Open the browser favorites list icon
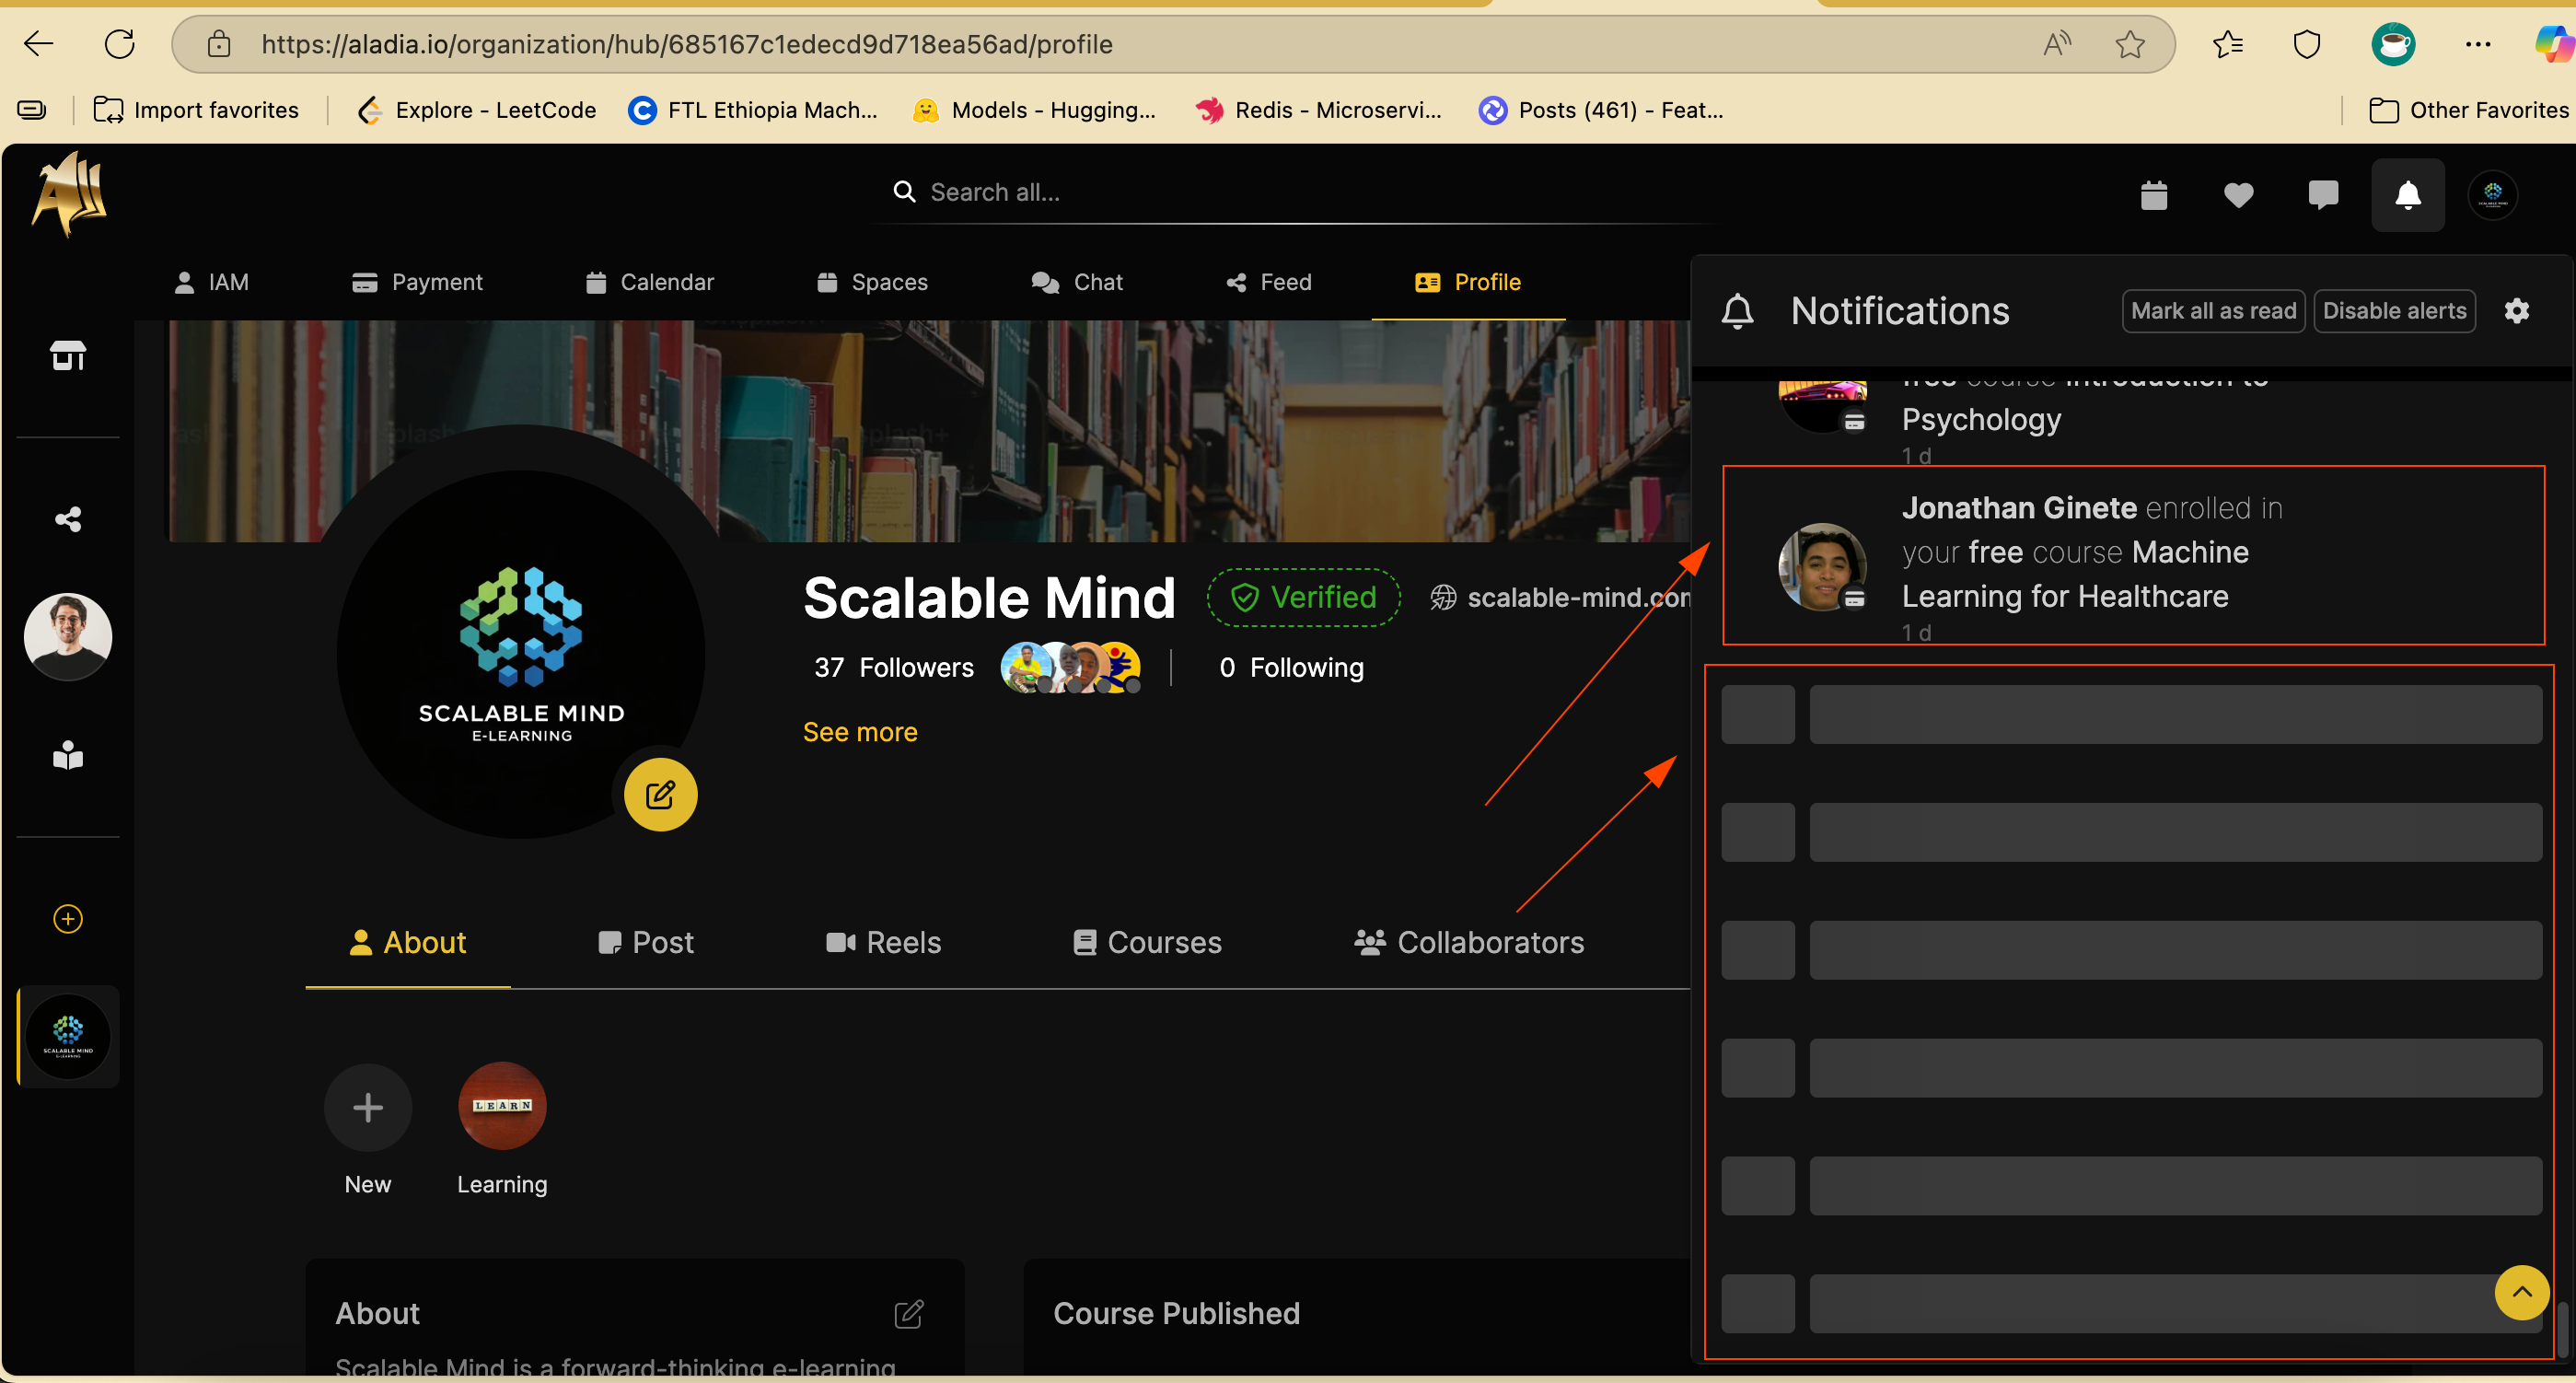The width and height of the screenshot is (2576, 1383). tap(2228, 44)
